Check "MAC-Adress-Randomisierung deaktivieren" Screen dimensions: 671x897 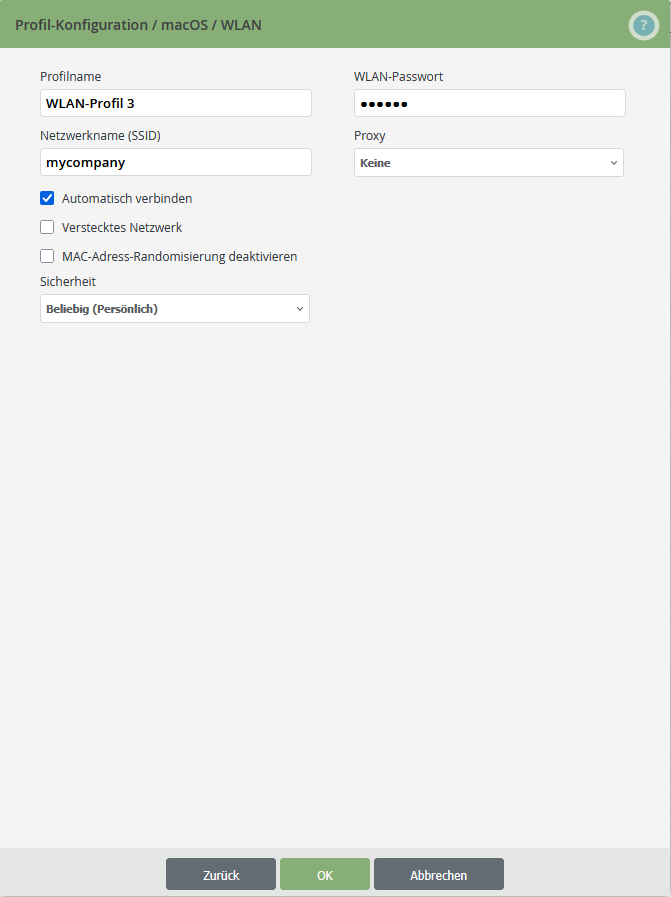coord(47,256)
